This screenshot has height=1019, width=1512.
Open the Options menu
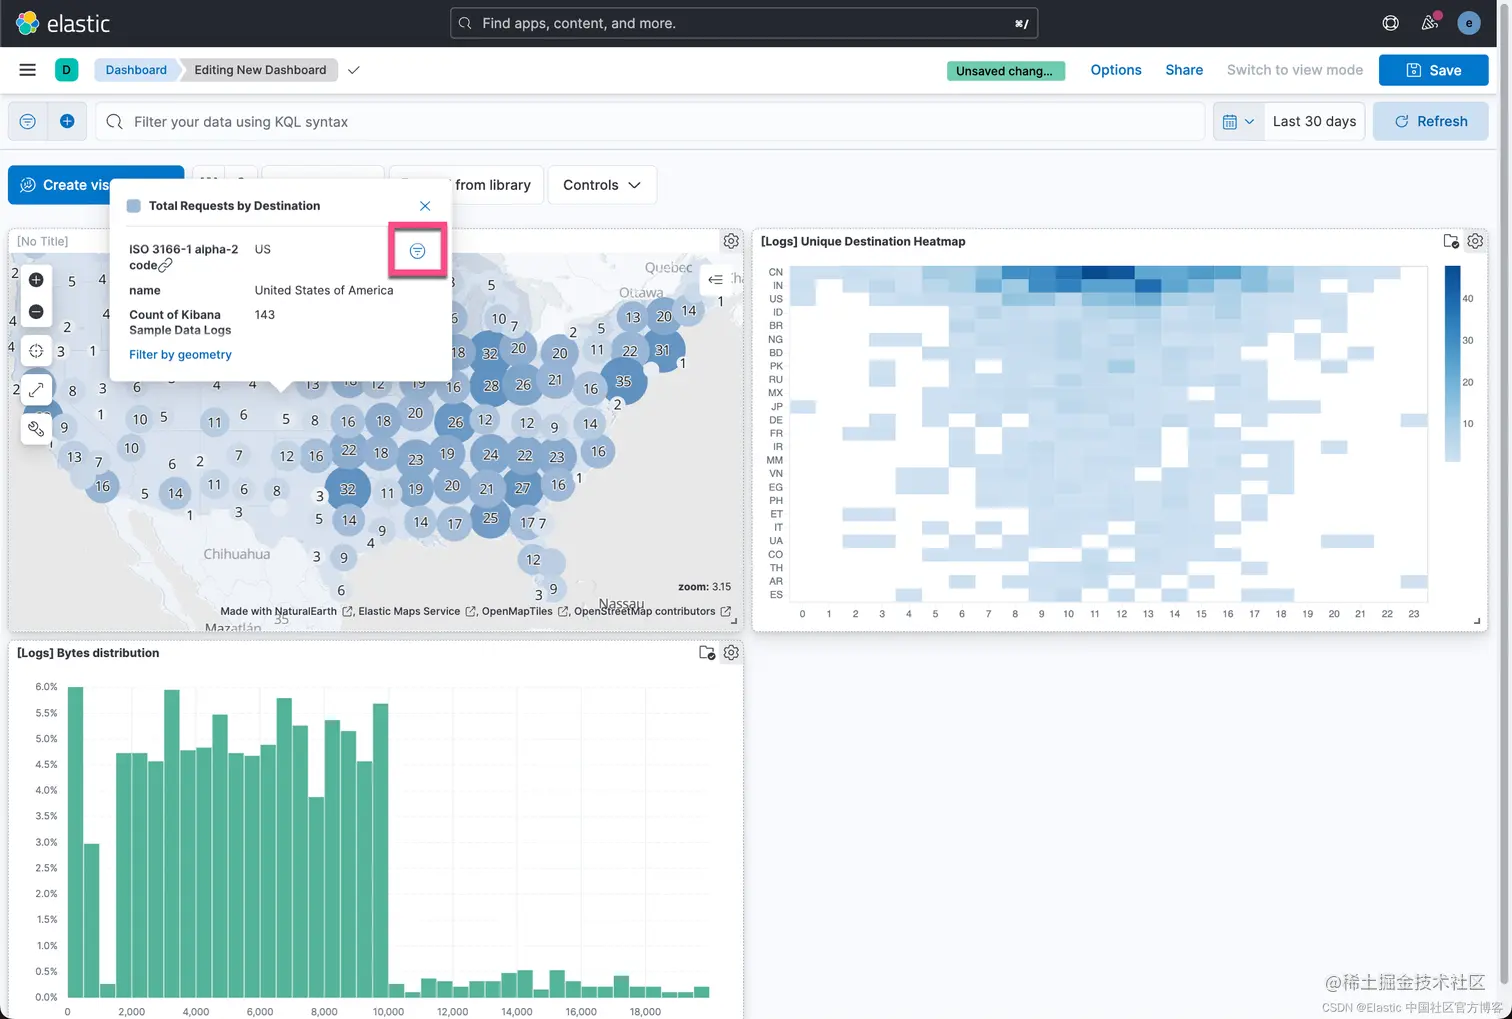coord(1116,70)
